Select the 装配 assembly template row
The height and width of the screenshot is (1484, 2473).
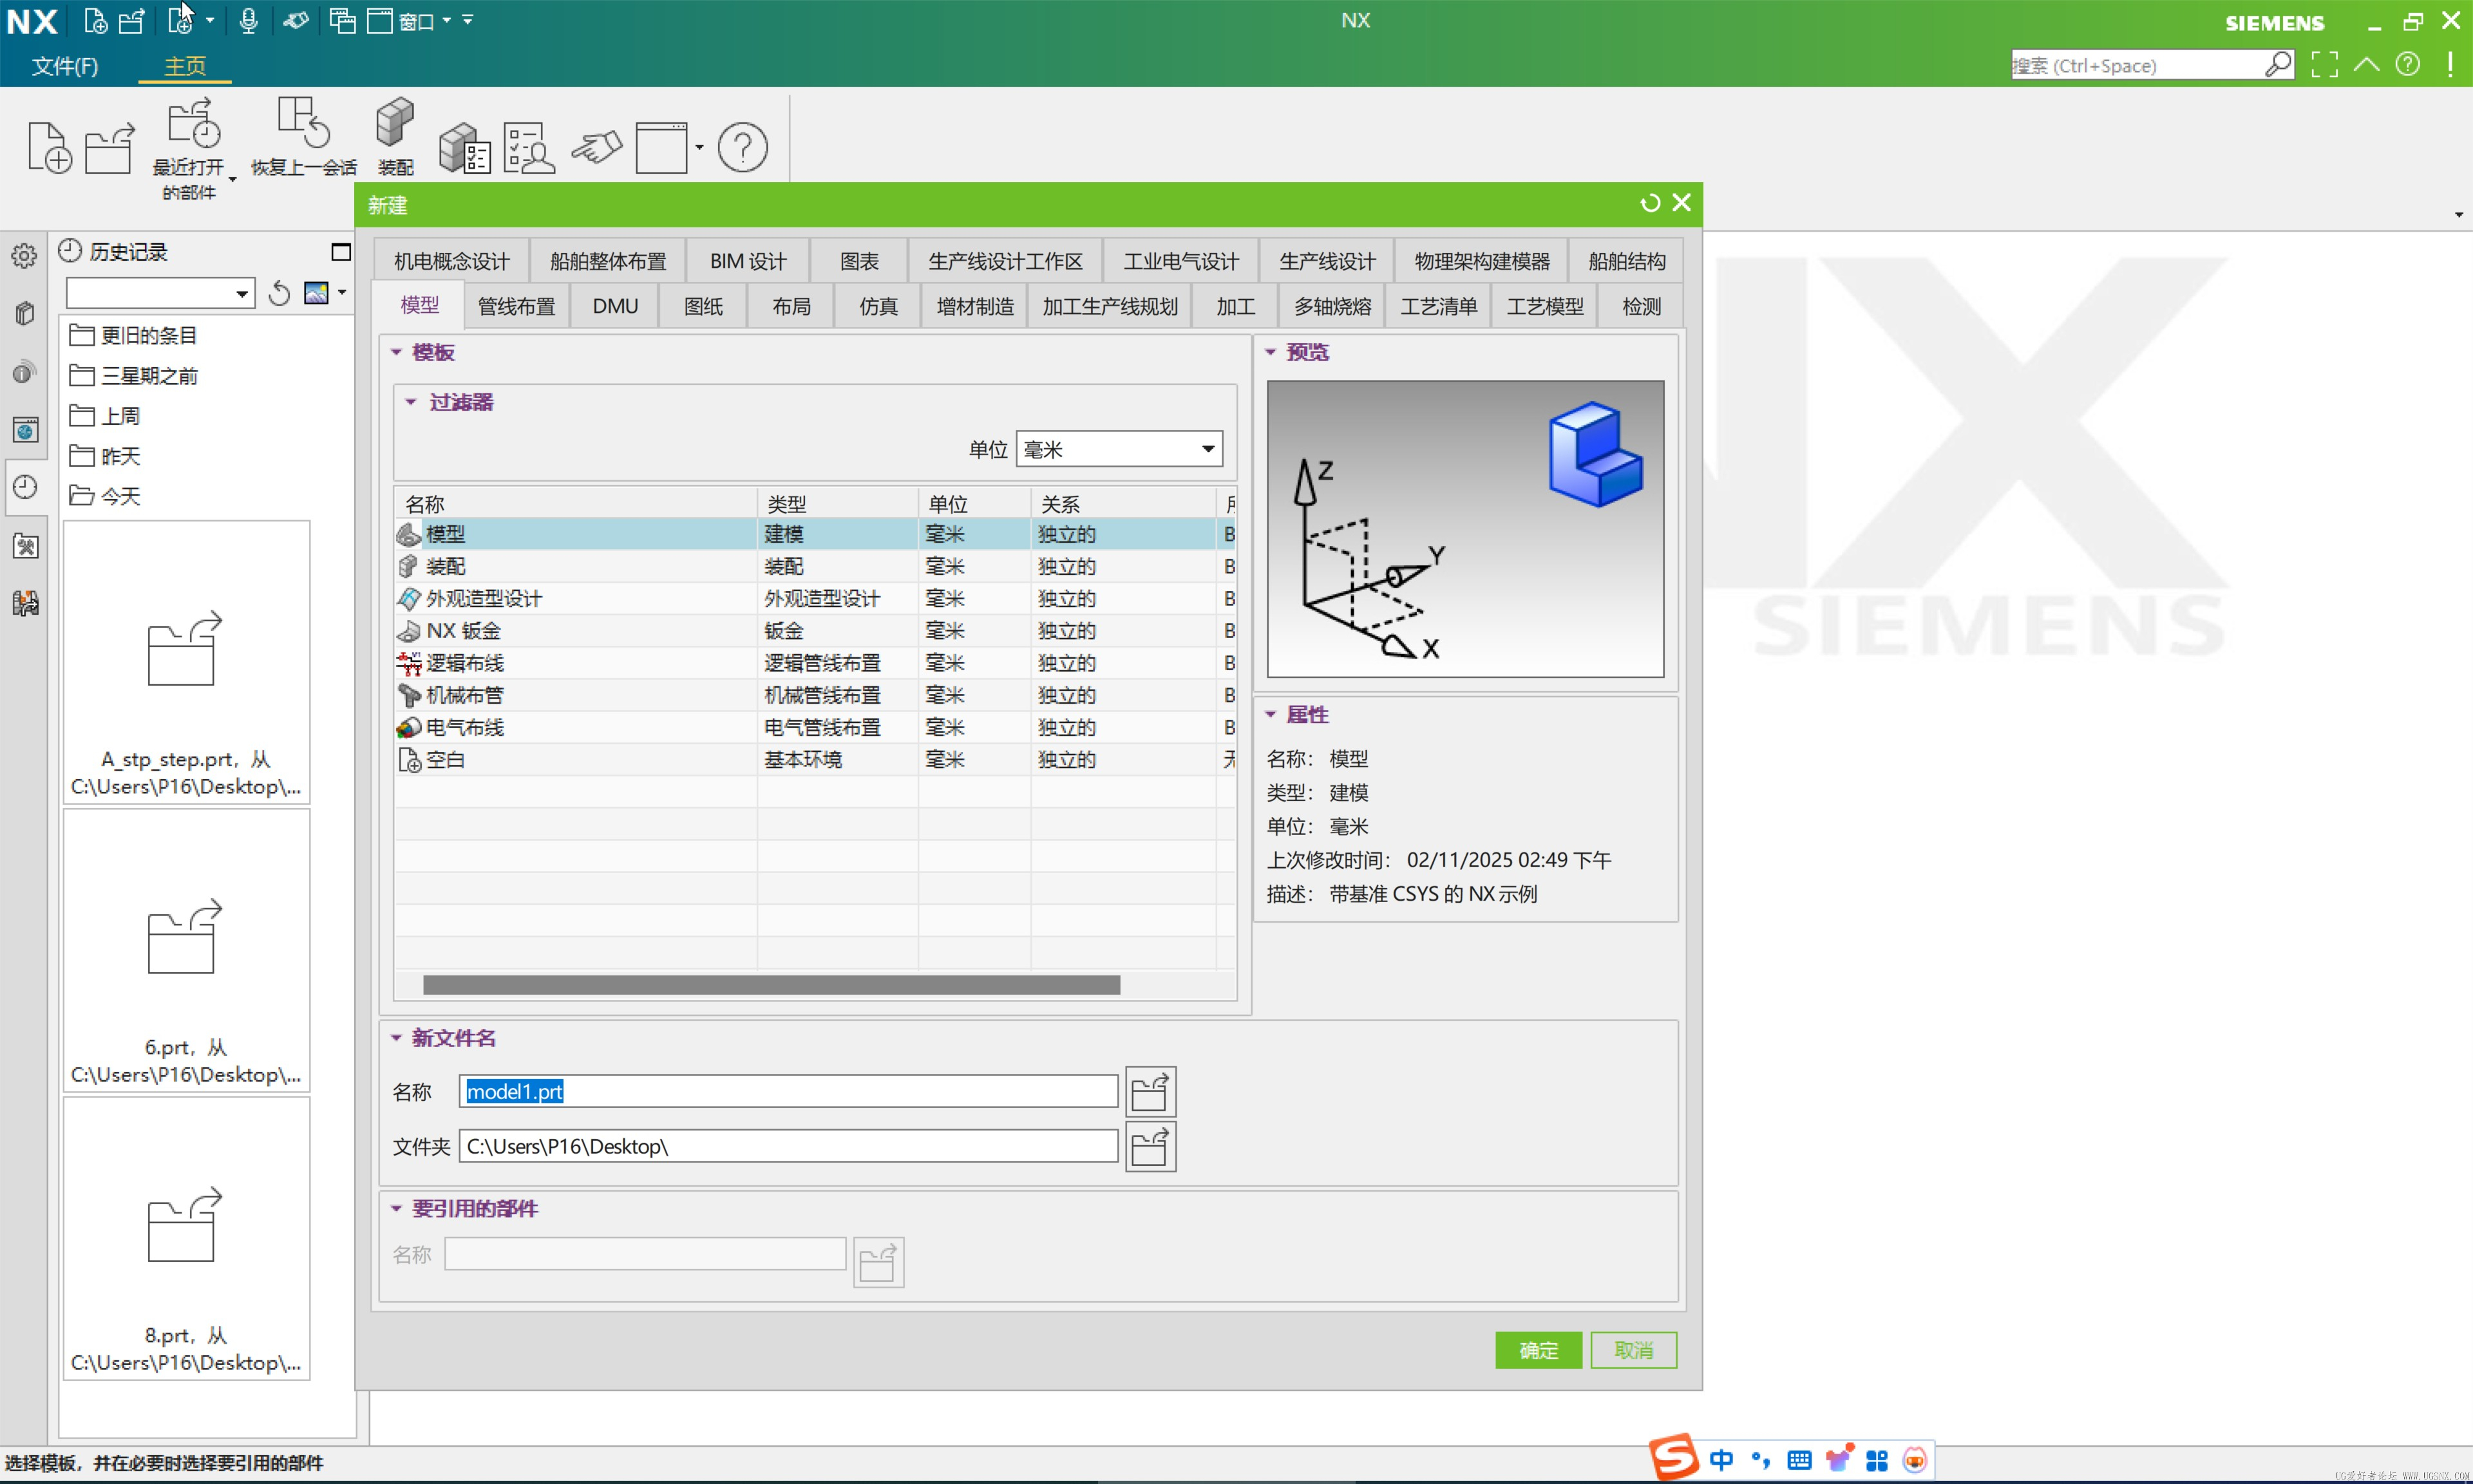[x=815, y=566]
